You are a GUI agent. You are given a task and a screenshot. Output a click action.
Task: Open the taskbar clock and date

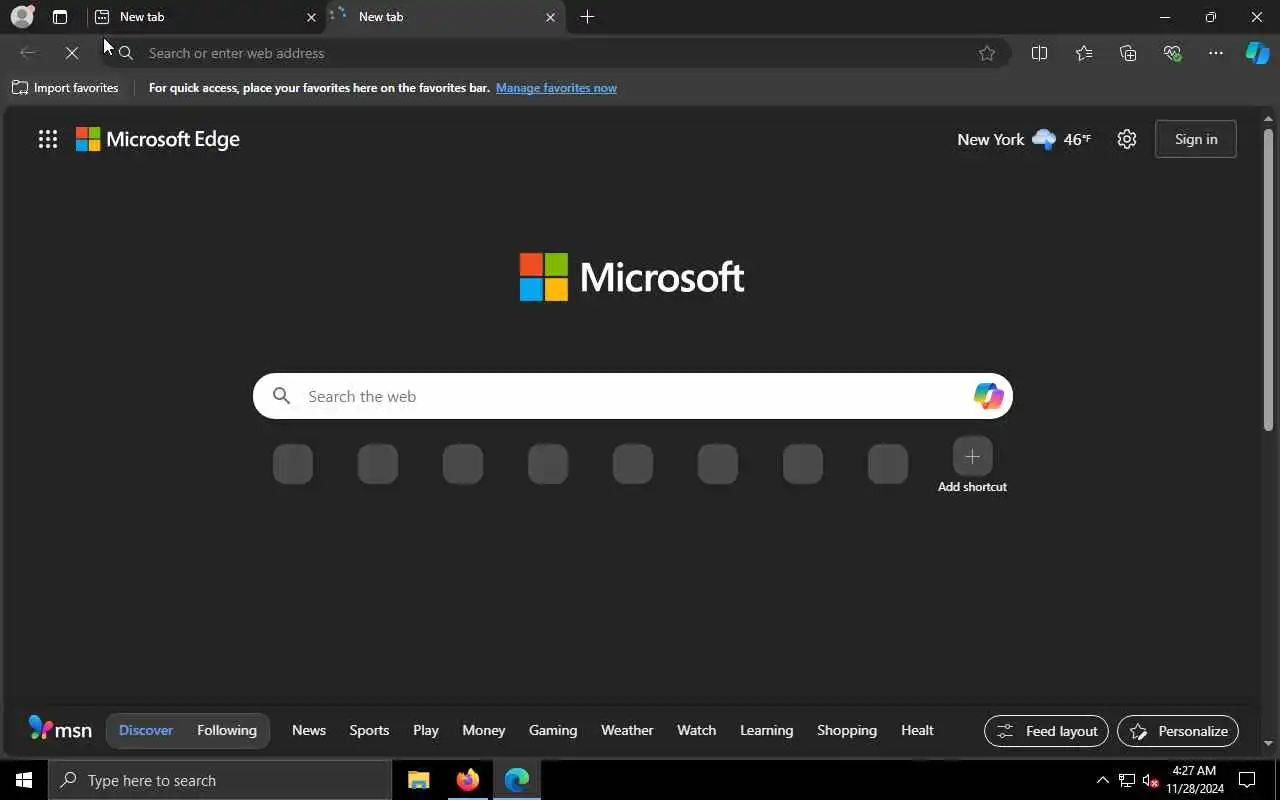pyautogui.click(x=1194, y=780)
